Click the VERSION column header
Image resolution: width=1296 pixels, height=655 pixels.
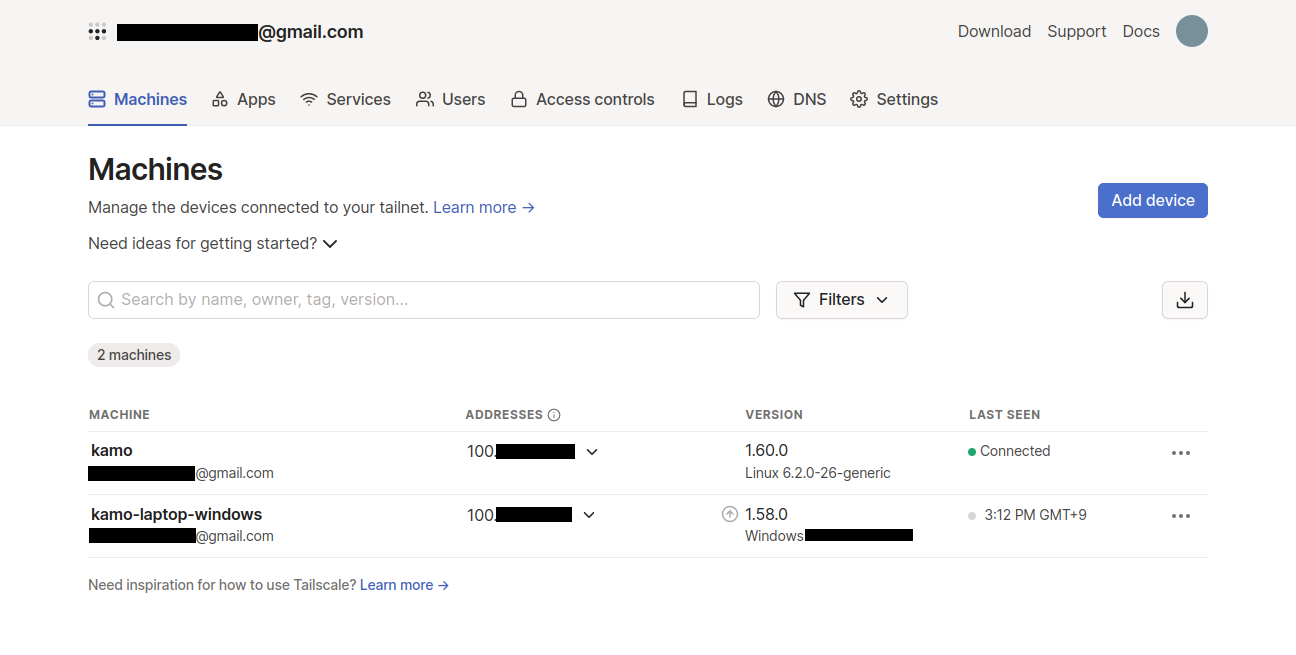click(774, 415)
